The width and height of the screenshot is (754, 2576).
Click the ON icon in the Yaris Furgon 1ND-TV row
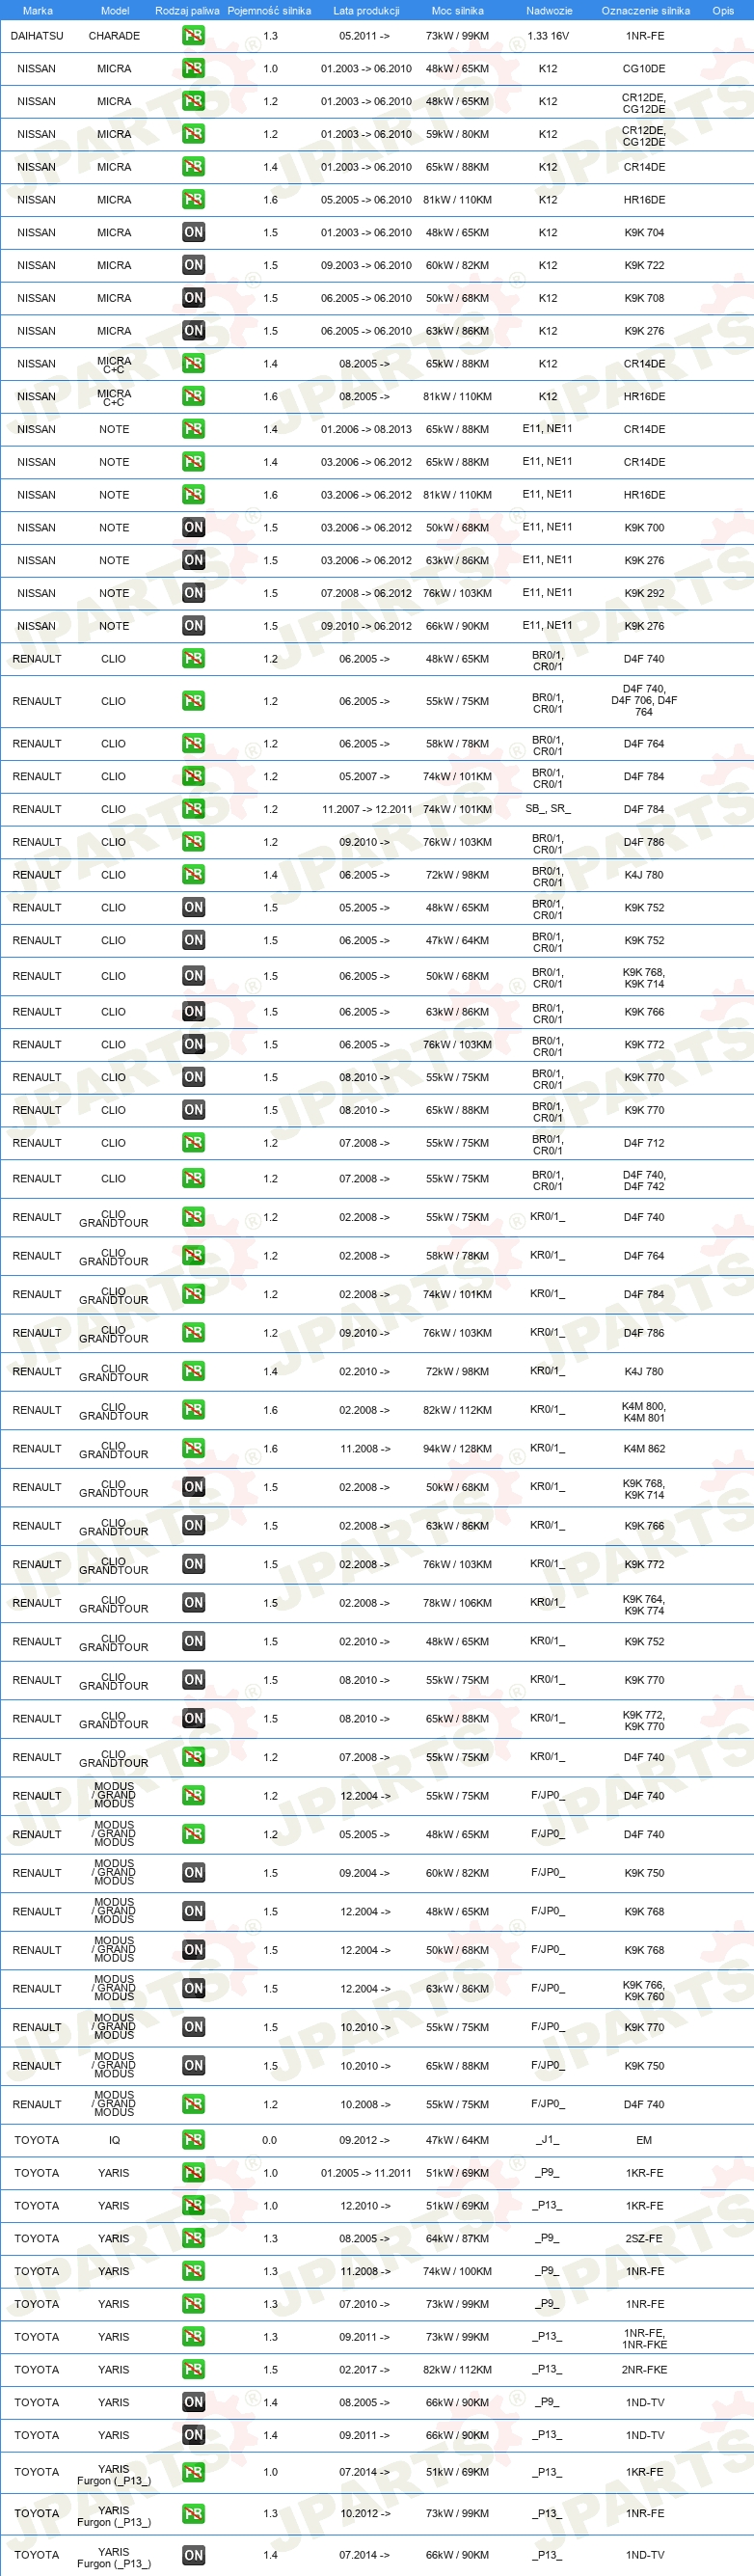pyautogui.click(x=193, y=2554)
